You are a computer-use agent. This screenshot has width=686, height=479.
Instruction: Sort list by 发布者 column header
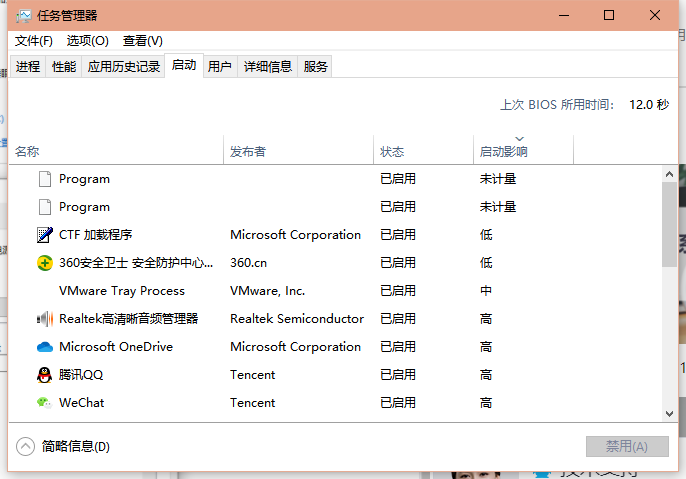248,152
